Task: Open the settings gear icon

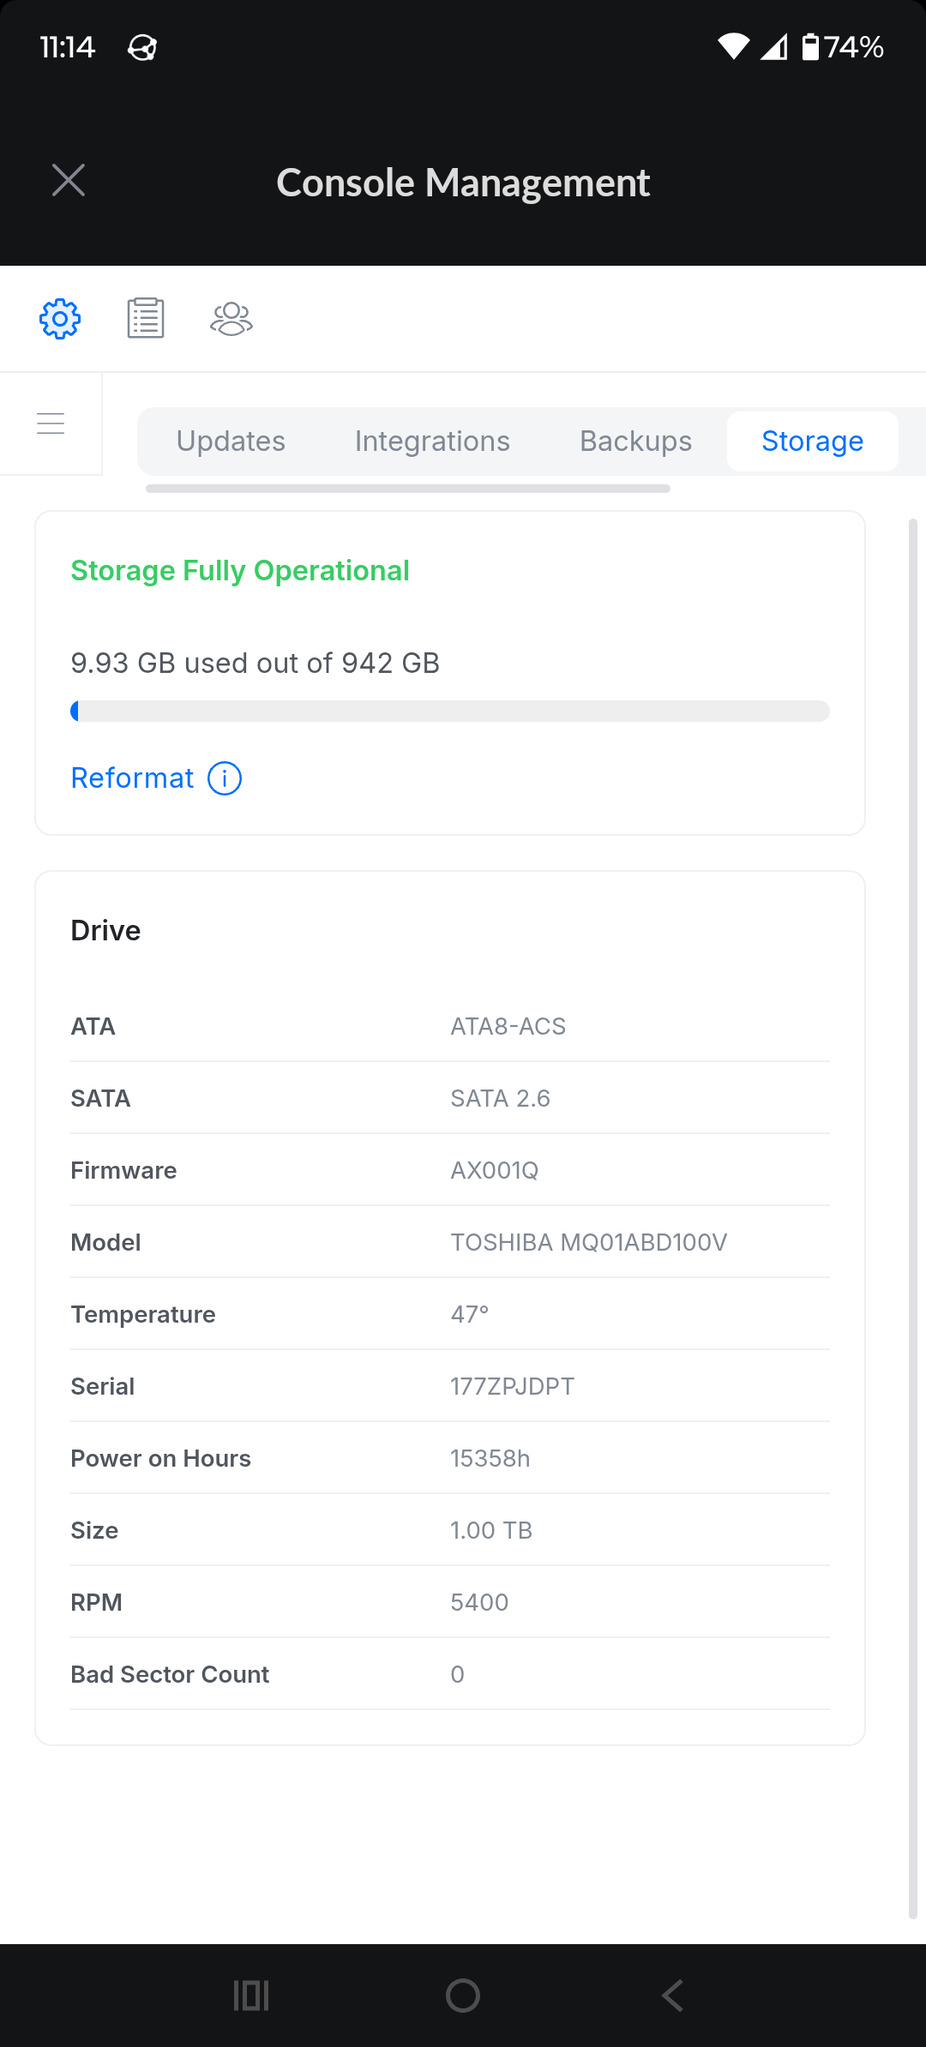Action: pyautogui.click(x=60, y=319)
